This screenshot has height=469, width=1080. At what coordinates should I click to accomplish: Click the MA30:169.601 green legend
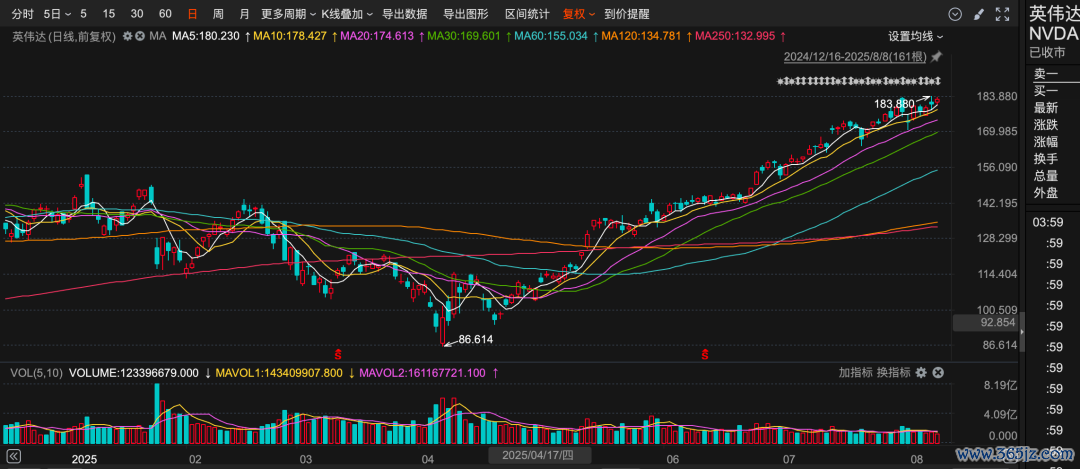(464, 37)
